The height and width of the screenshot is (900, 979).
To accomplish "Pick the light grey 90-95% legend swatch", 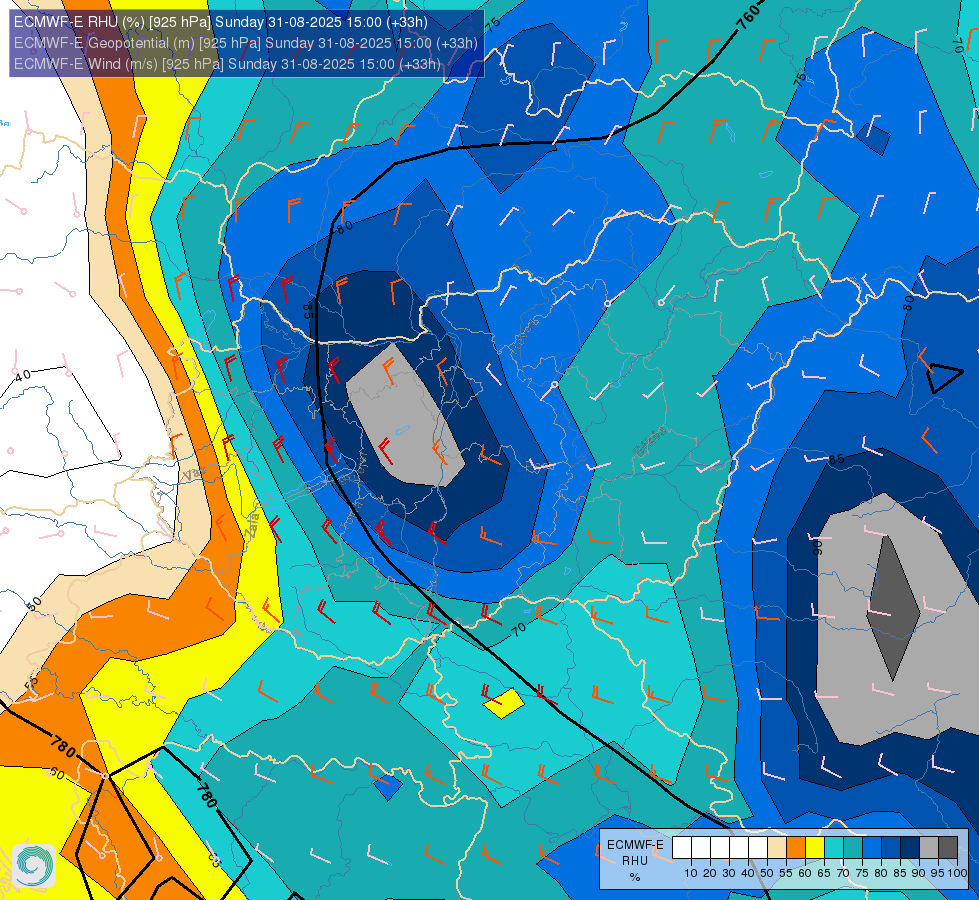I will coord(929,848).
